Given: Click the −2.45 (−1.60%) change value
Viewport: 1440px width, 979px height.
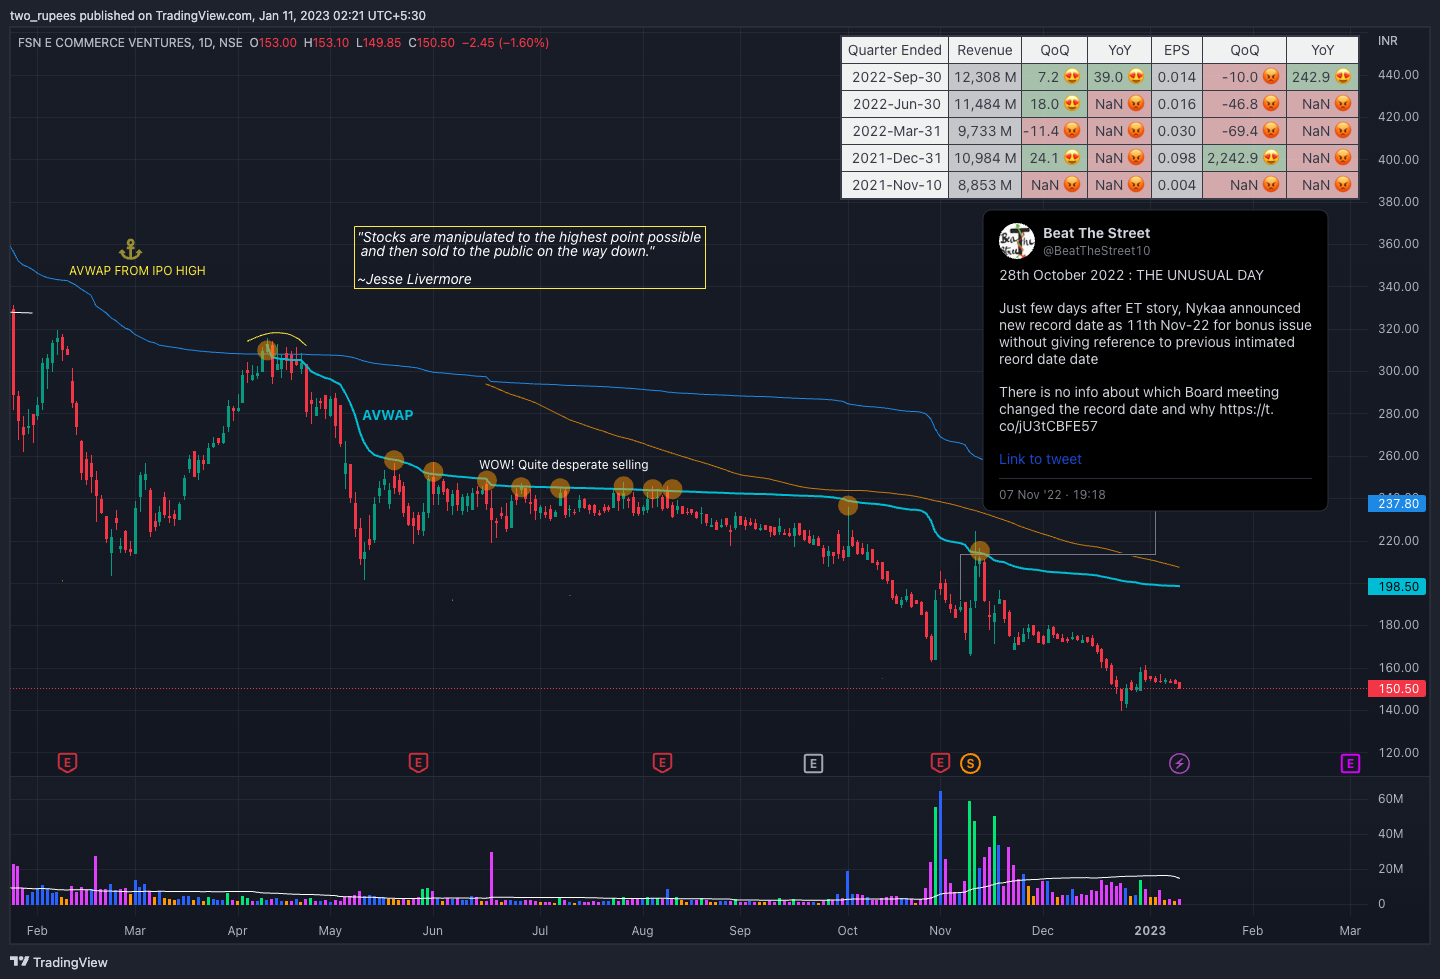Looking at the screenshot, I should 505,43.
